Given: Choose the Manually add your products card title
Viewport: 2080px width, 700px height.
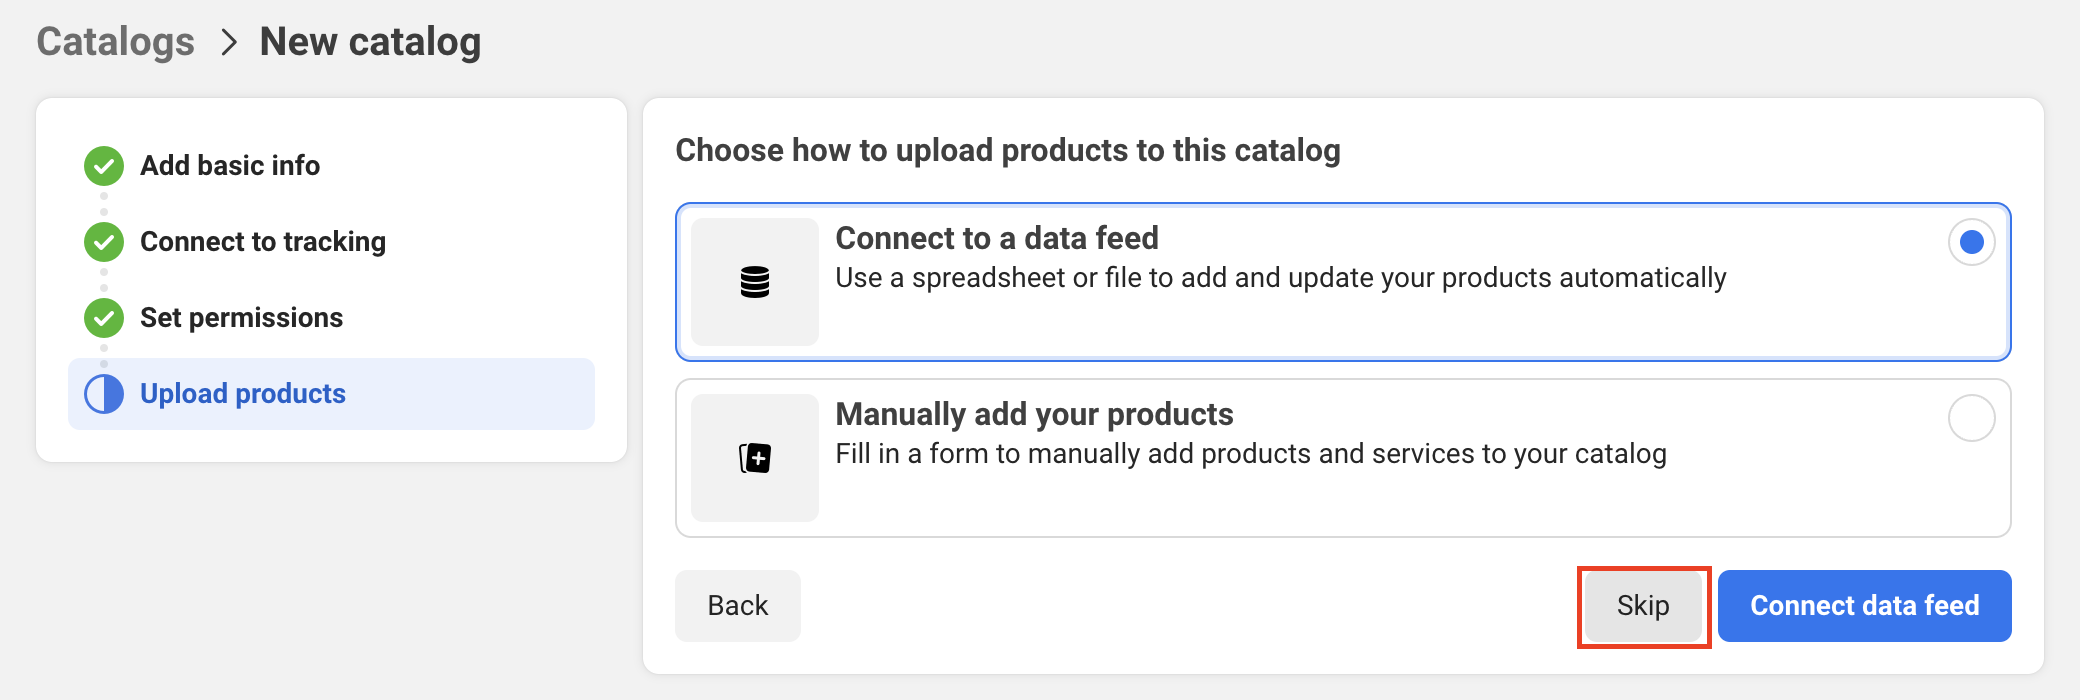Looking at the screenshot, I should pos(1034,414).
